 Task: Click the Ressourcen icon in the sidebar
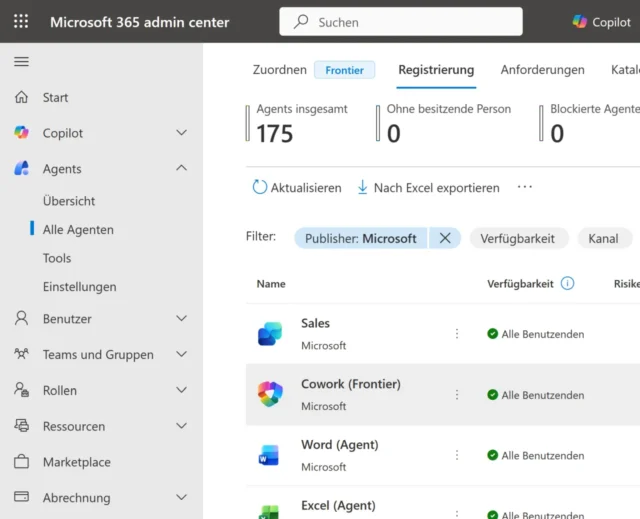point(21,426)
